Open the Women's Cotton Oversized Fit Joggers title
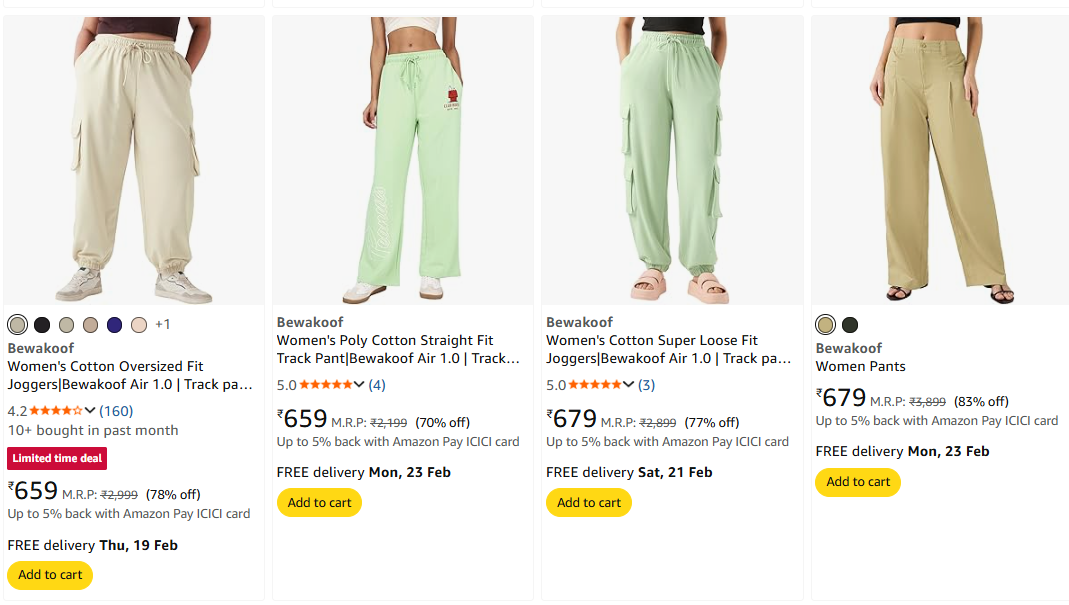Screen dimensions: 1069x605 point(130,375)
